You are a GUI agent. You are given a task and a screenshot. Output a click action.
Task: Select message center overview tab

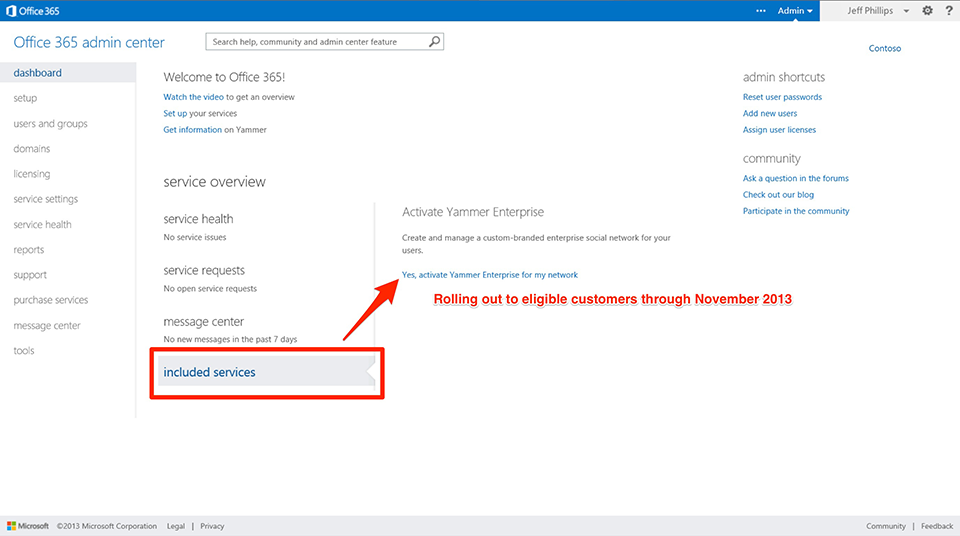203,322
